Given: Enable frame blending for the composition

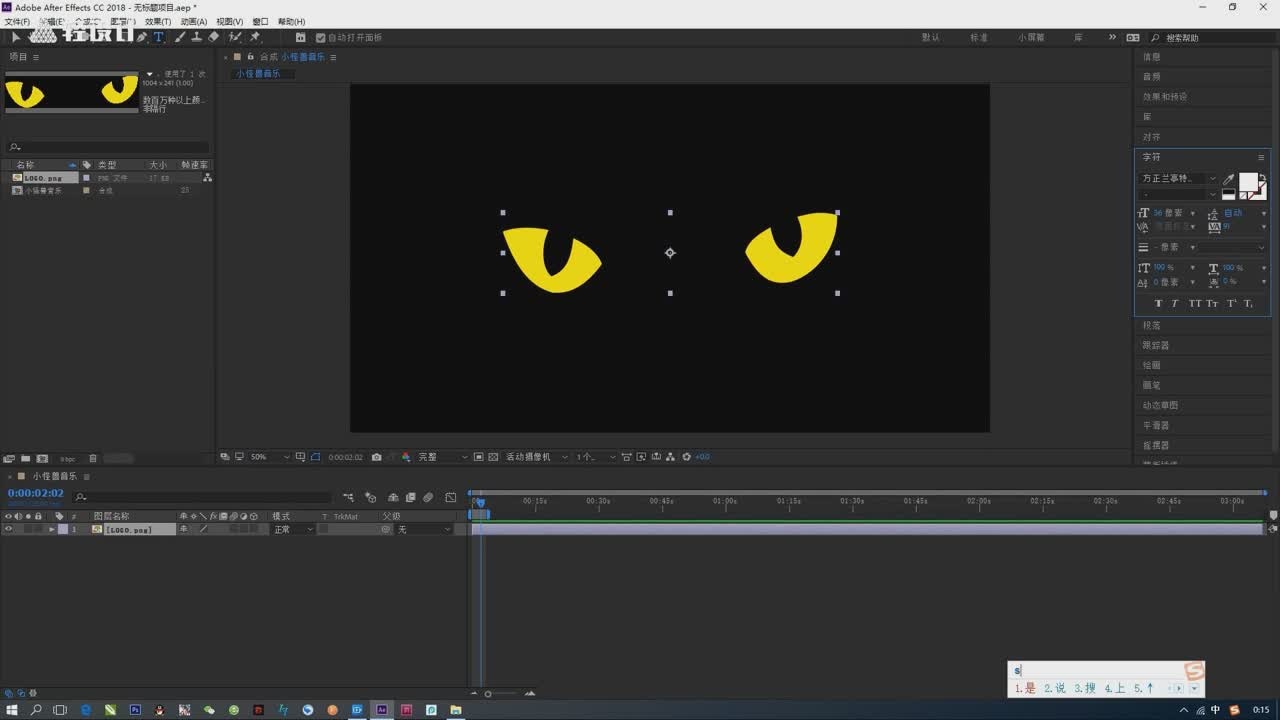Looking at the screenshot, I should pyautogui.click(x=410, y=497).
